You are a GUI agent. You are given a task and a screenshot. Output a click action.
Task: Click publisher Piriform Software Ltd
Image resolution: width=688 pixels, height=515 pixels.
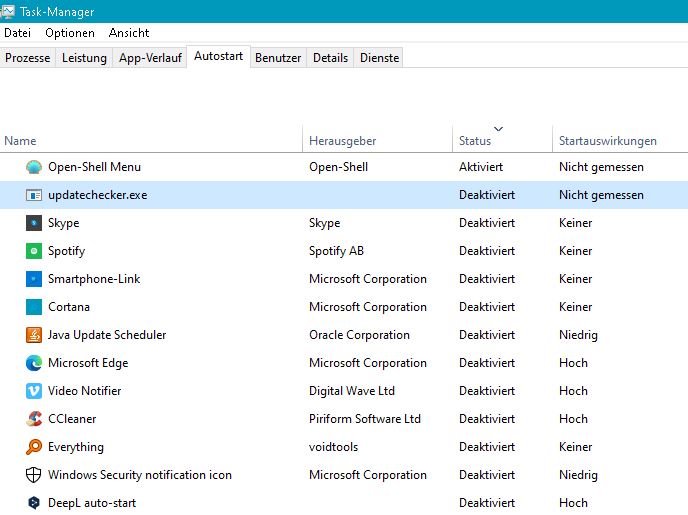point(365,419)
